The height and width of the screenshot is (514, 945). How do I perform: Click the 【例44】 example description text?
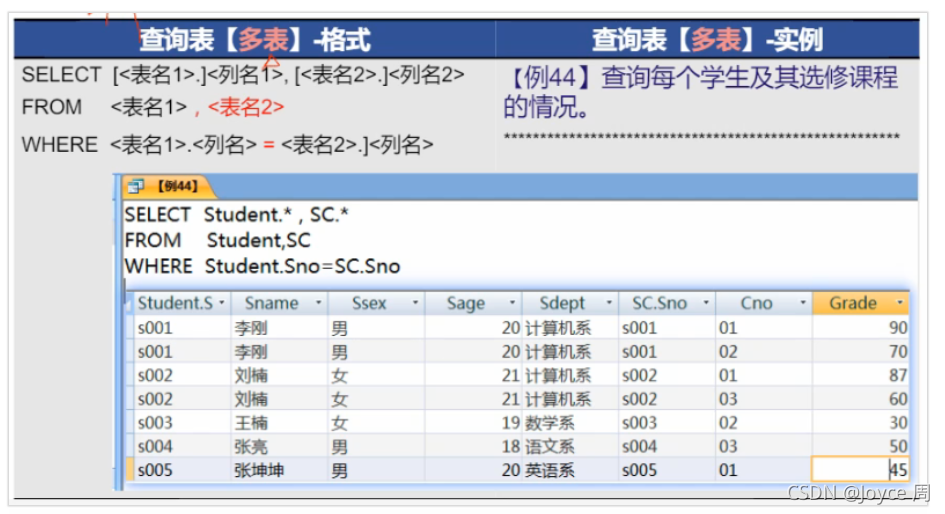pos(700,92)
